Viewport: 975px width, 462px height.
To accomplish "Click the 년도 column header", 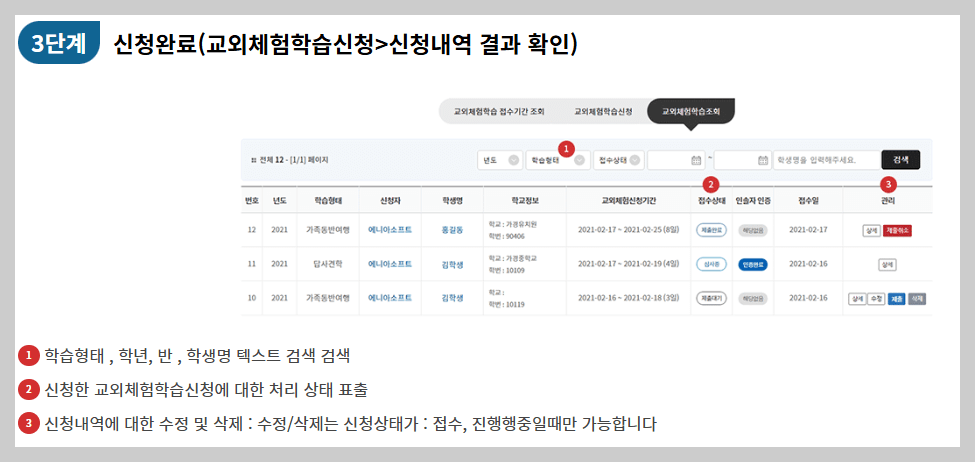I will coord(279,201).
